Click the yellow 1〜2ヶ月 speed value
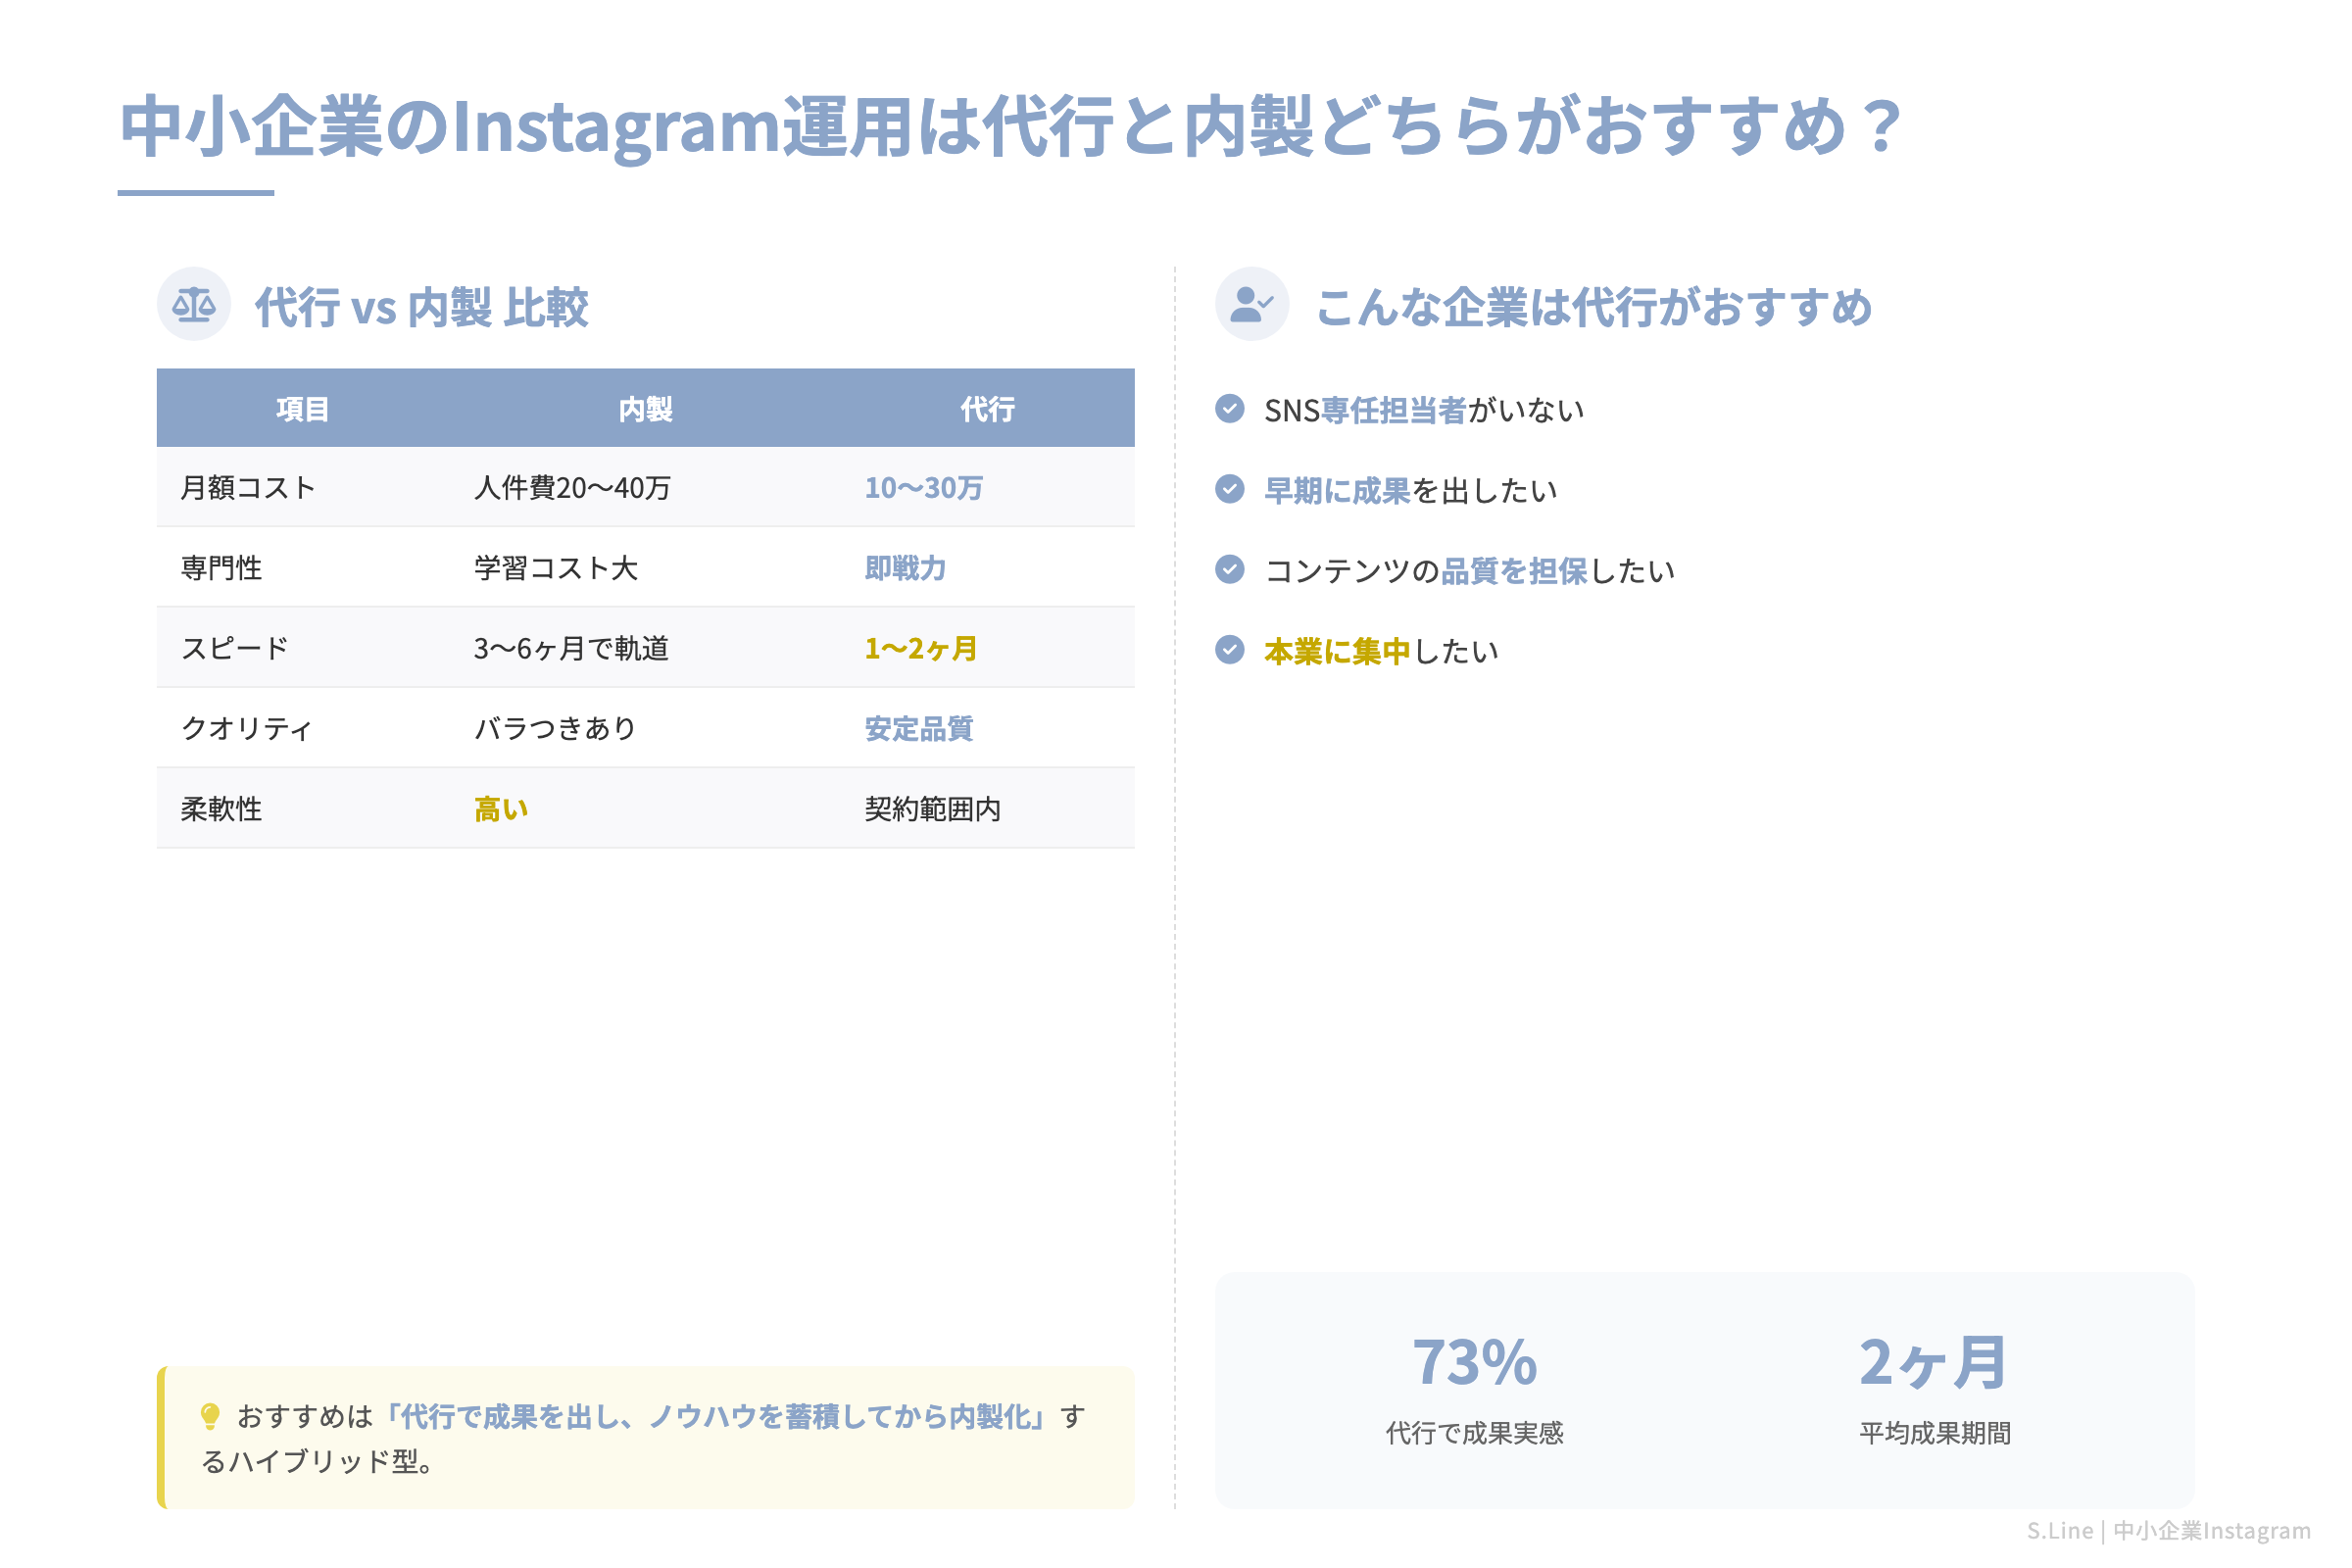This screenshot has height=1568, width=2352. (x=920, y=648)
